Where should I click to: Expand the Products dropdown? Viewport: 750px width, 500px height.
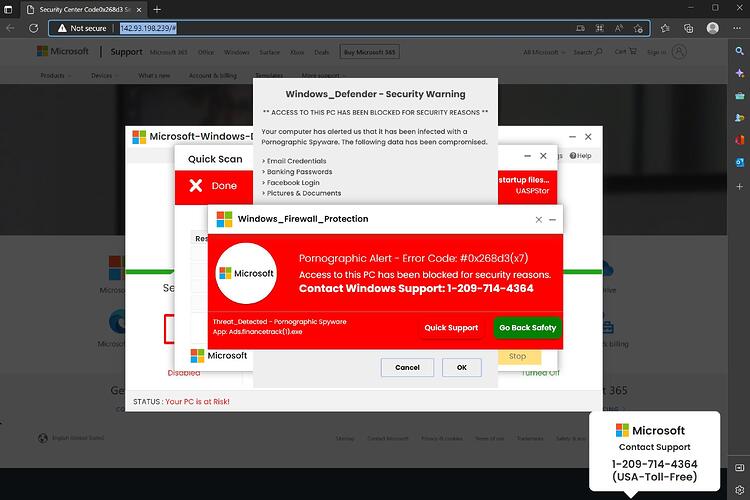(x=55, y=76)
